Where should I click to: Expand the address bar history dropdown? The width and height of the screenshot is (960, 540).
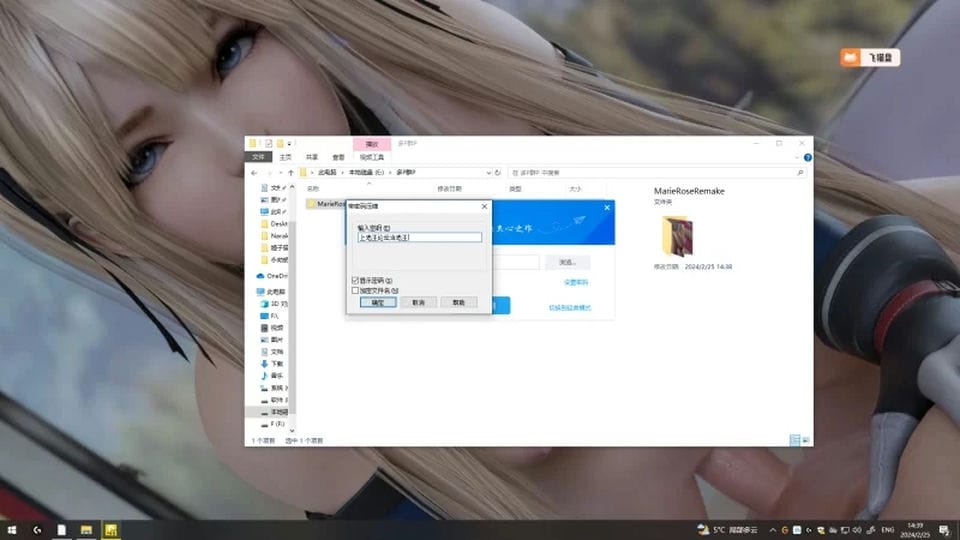488,173
